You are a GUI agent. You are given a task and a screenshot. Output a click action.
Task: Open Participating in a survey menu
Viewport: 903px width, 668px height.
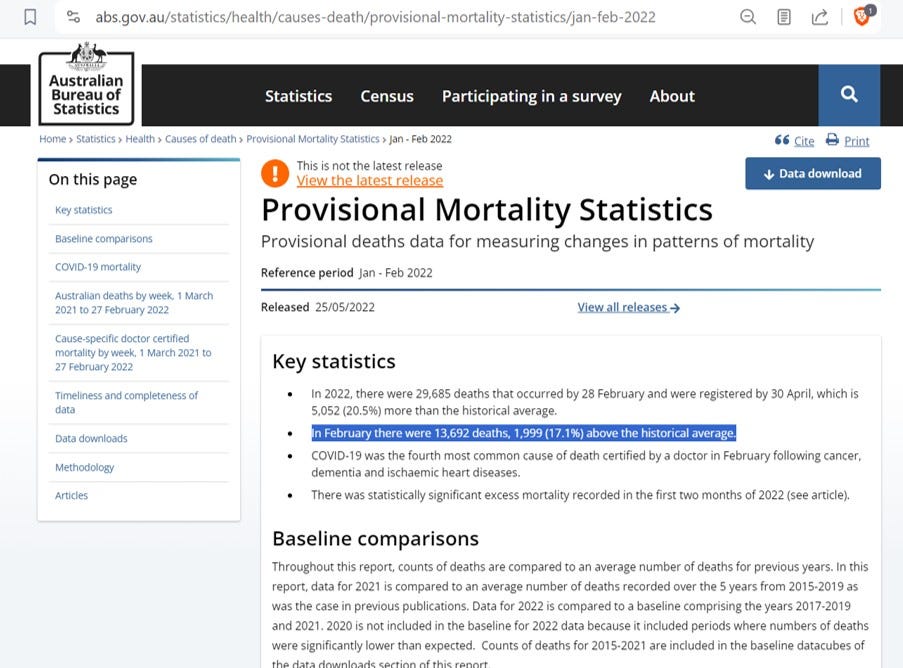[532, 96]
